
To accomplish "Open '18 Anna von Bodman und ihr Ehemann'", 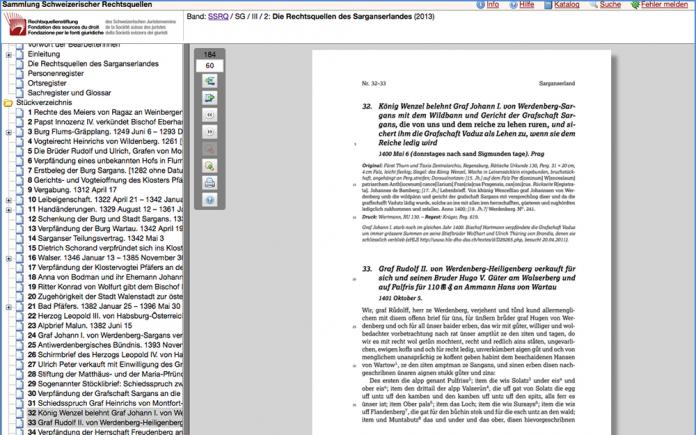I will pos(105,277).
